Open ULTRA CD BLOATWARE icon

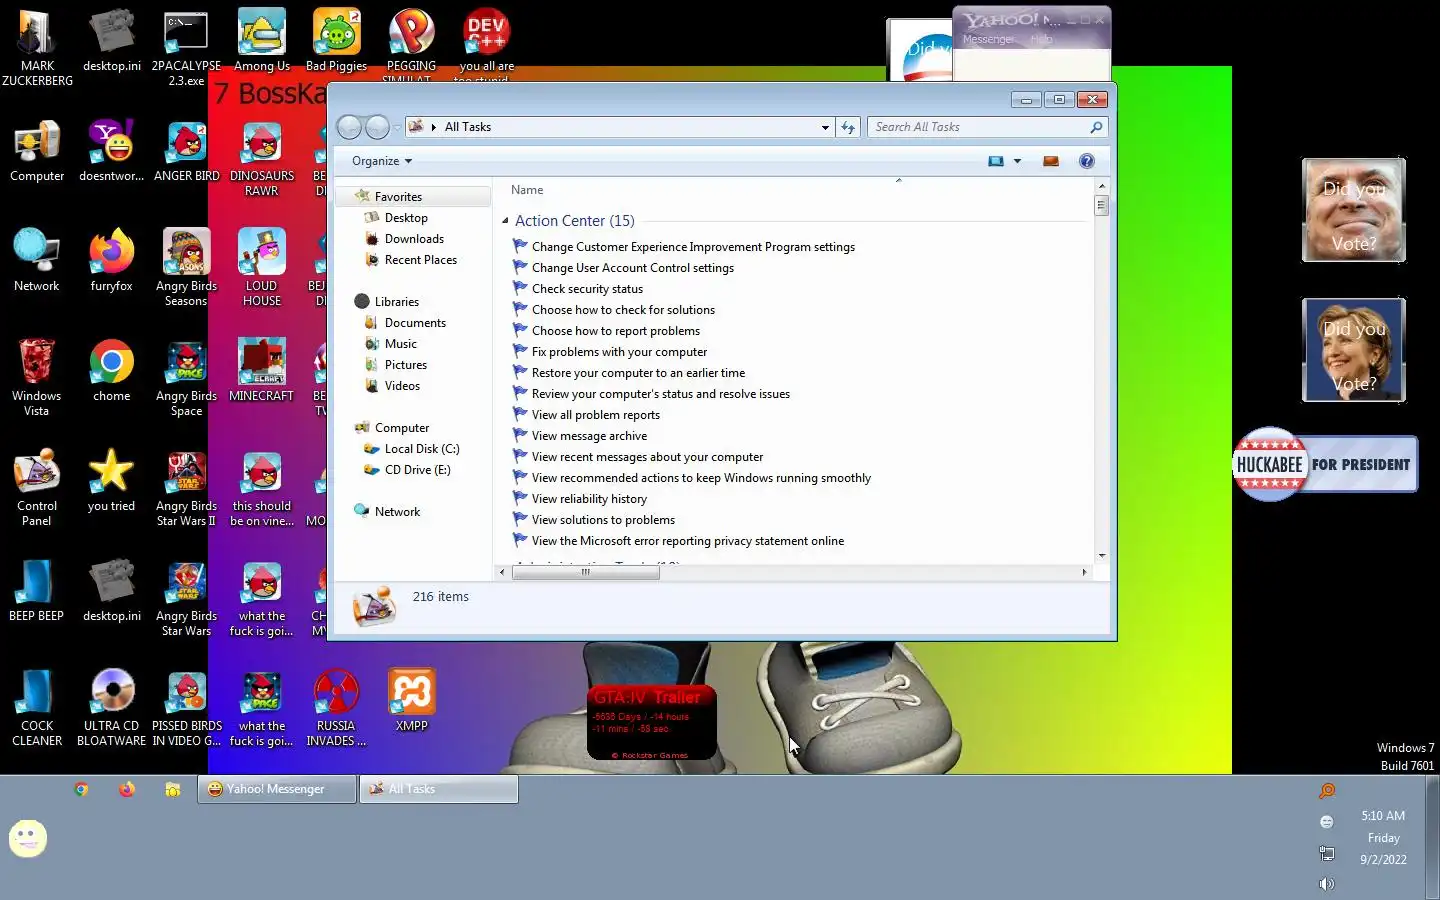pos(112,708)
